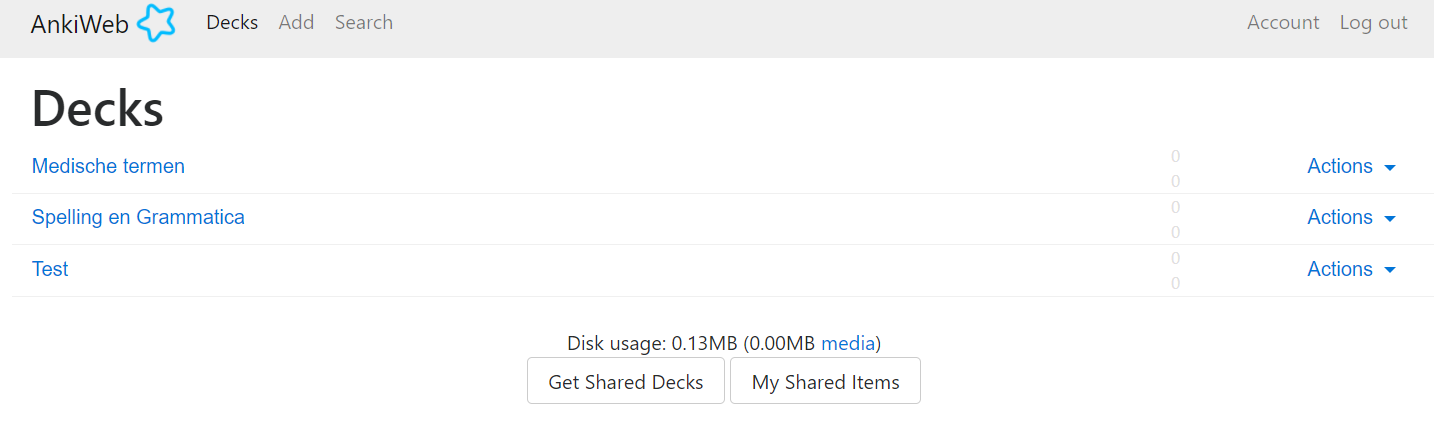Open the Decks navigation tab
Image resolution: width=1434 pixels, height=436 pixels.
(x=232, y=22)
